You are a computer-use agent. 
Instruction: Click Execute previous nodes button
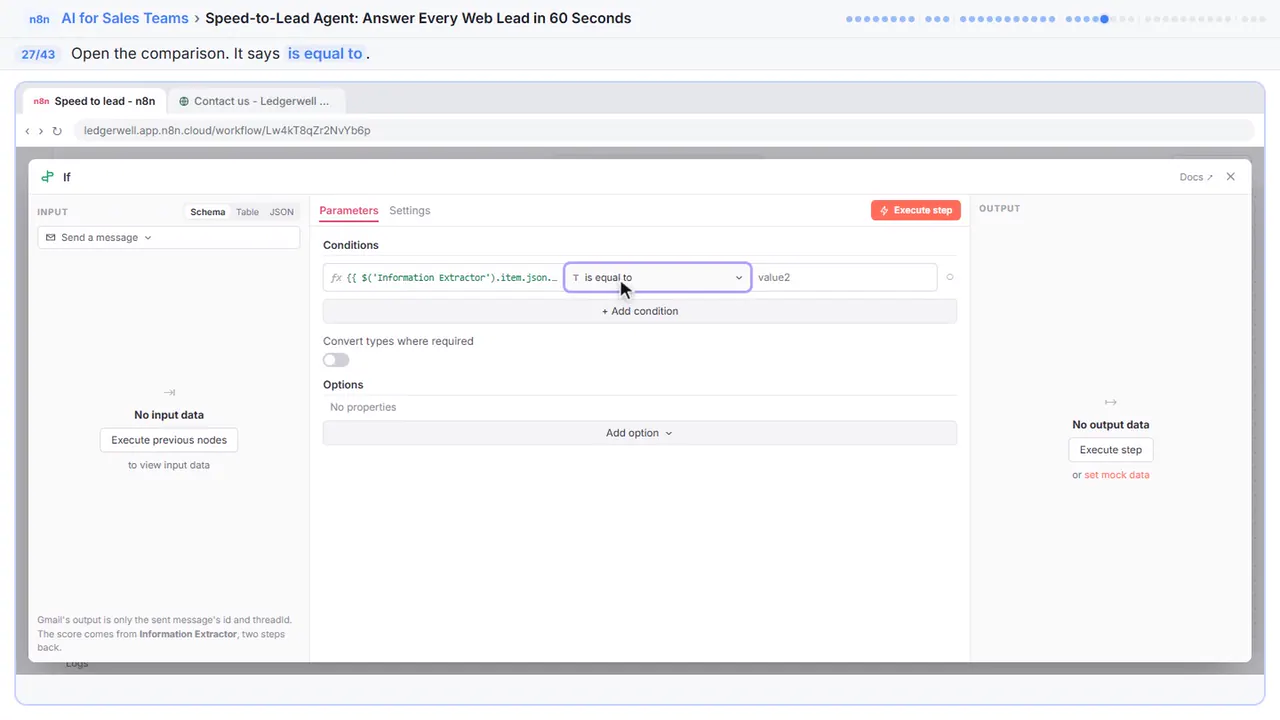(x=169, y=440)
